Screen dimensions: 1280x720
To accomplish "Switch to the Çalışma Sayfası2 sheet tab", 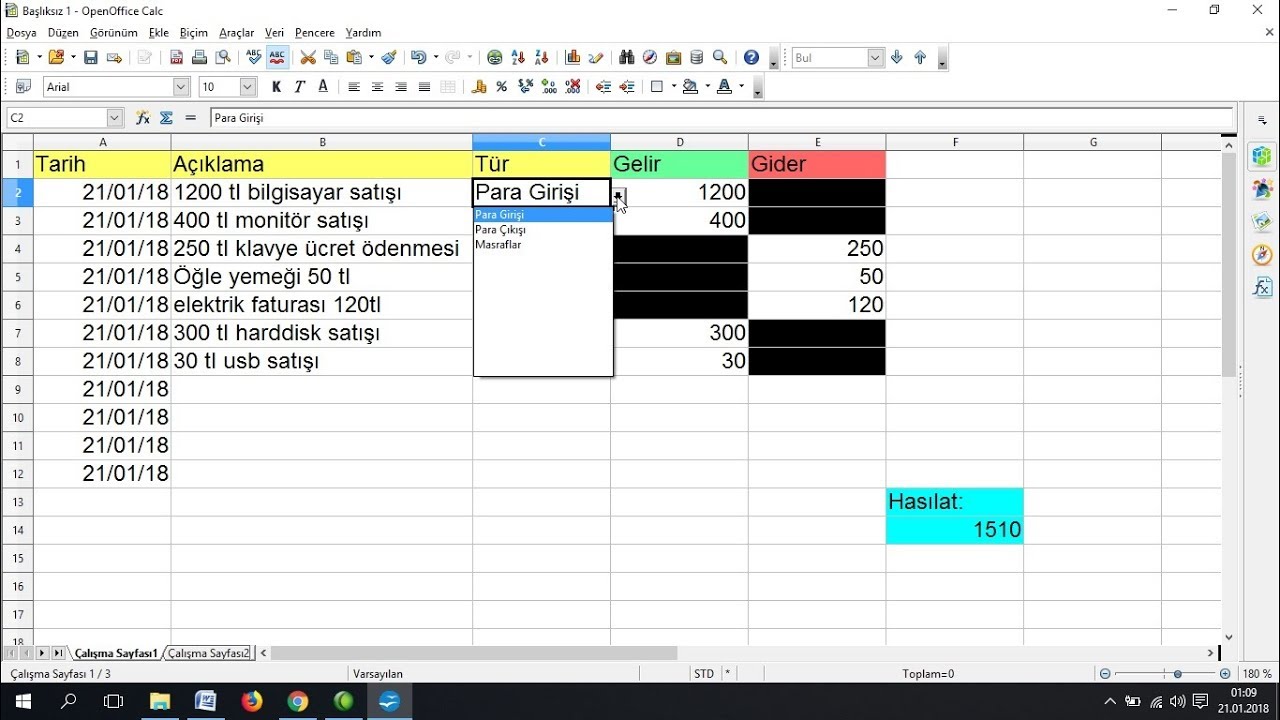I will click(x=209, y=653).
